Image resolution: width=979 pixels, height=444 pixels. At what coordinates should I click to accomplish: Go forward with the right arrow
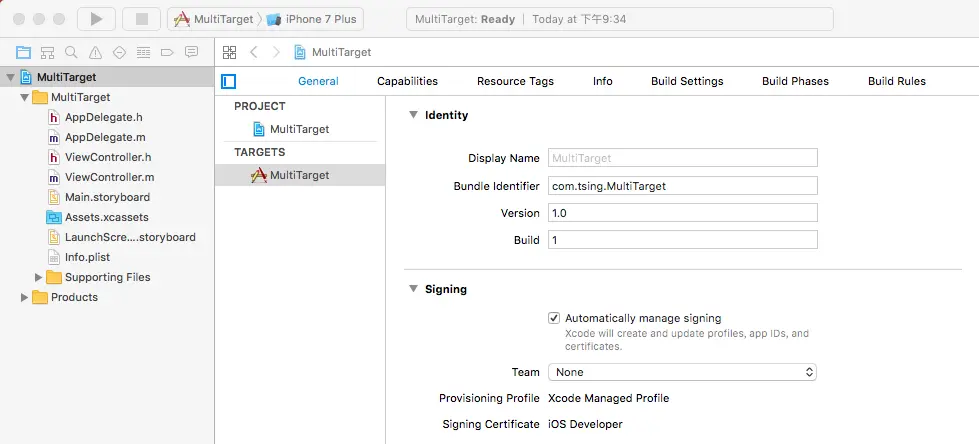point(276,52)
